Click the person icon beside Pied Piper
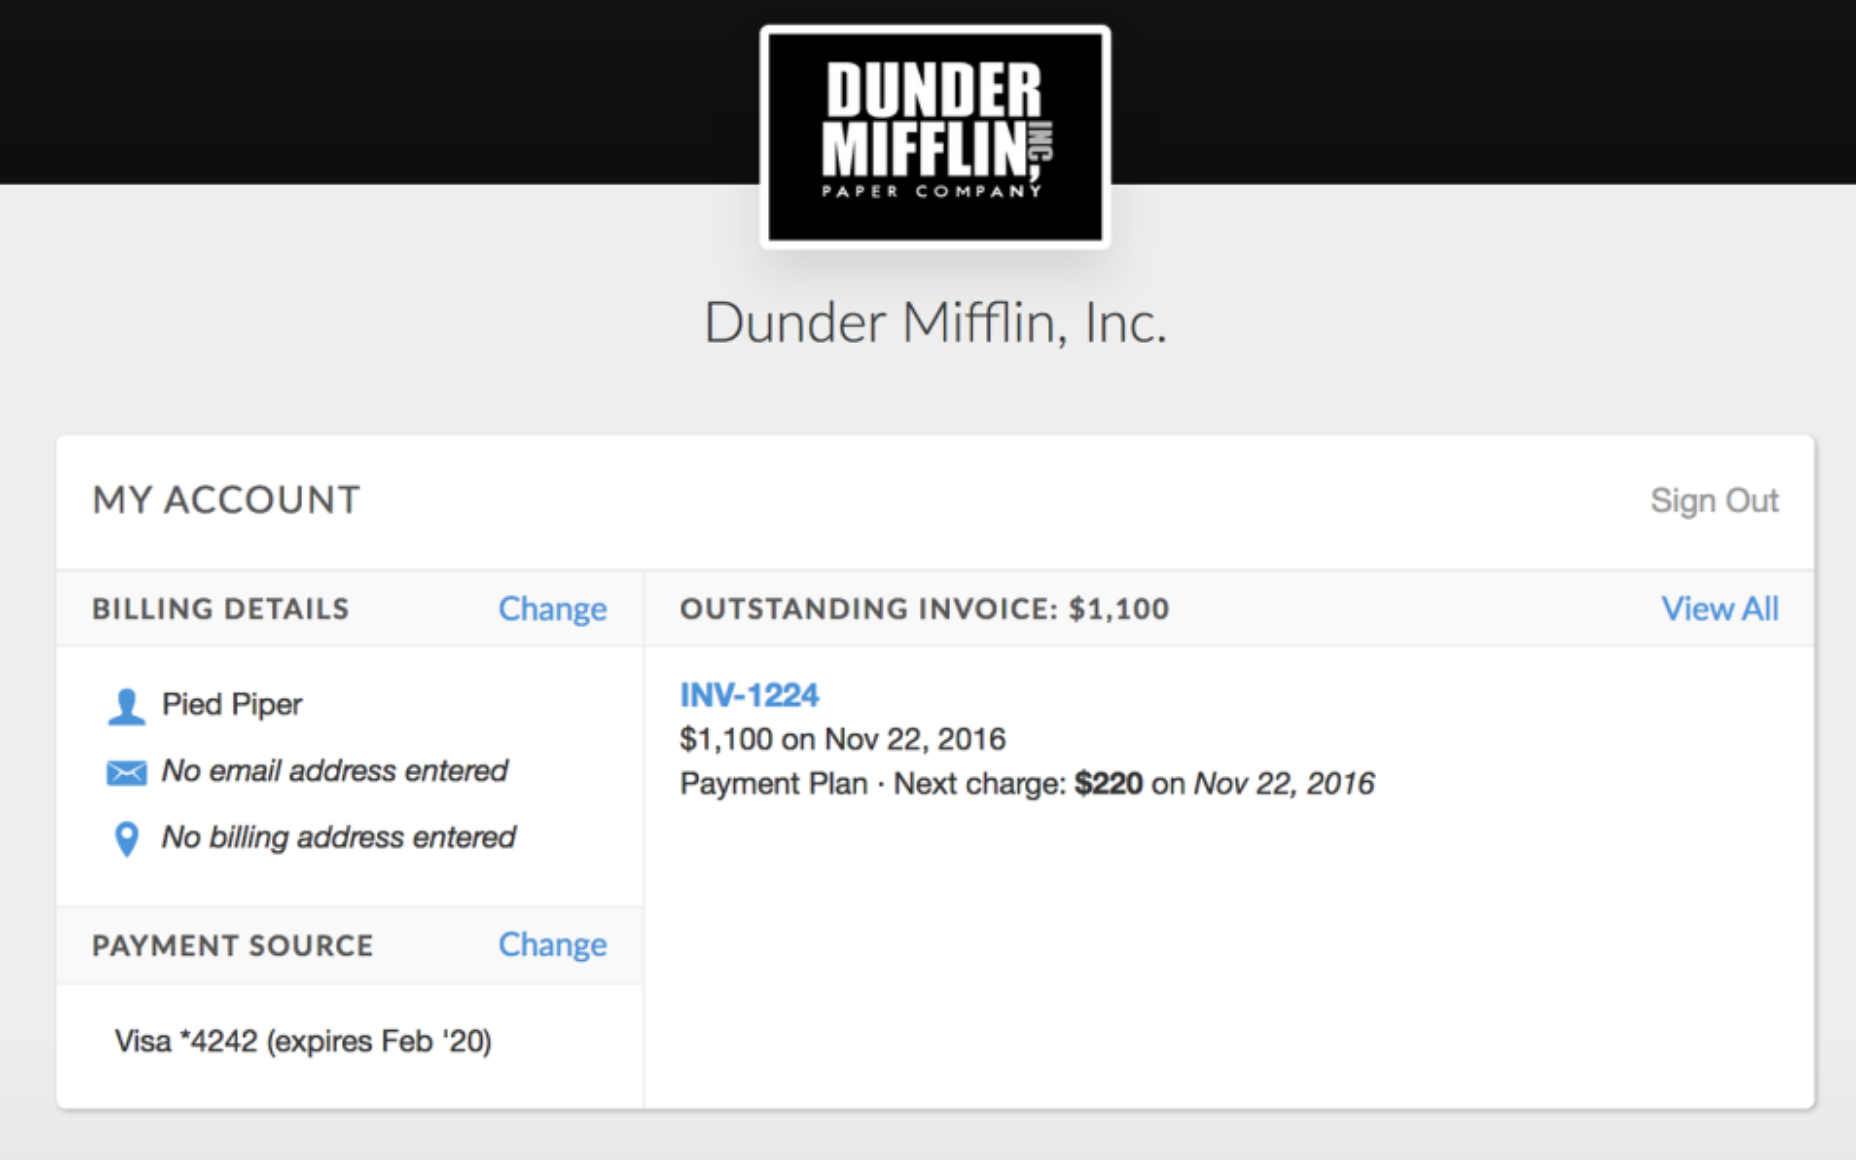Image resolution: width=1856 pixels, height=1160 pixels. [x=126, y=706]
